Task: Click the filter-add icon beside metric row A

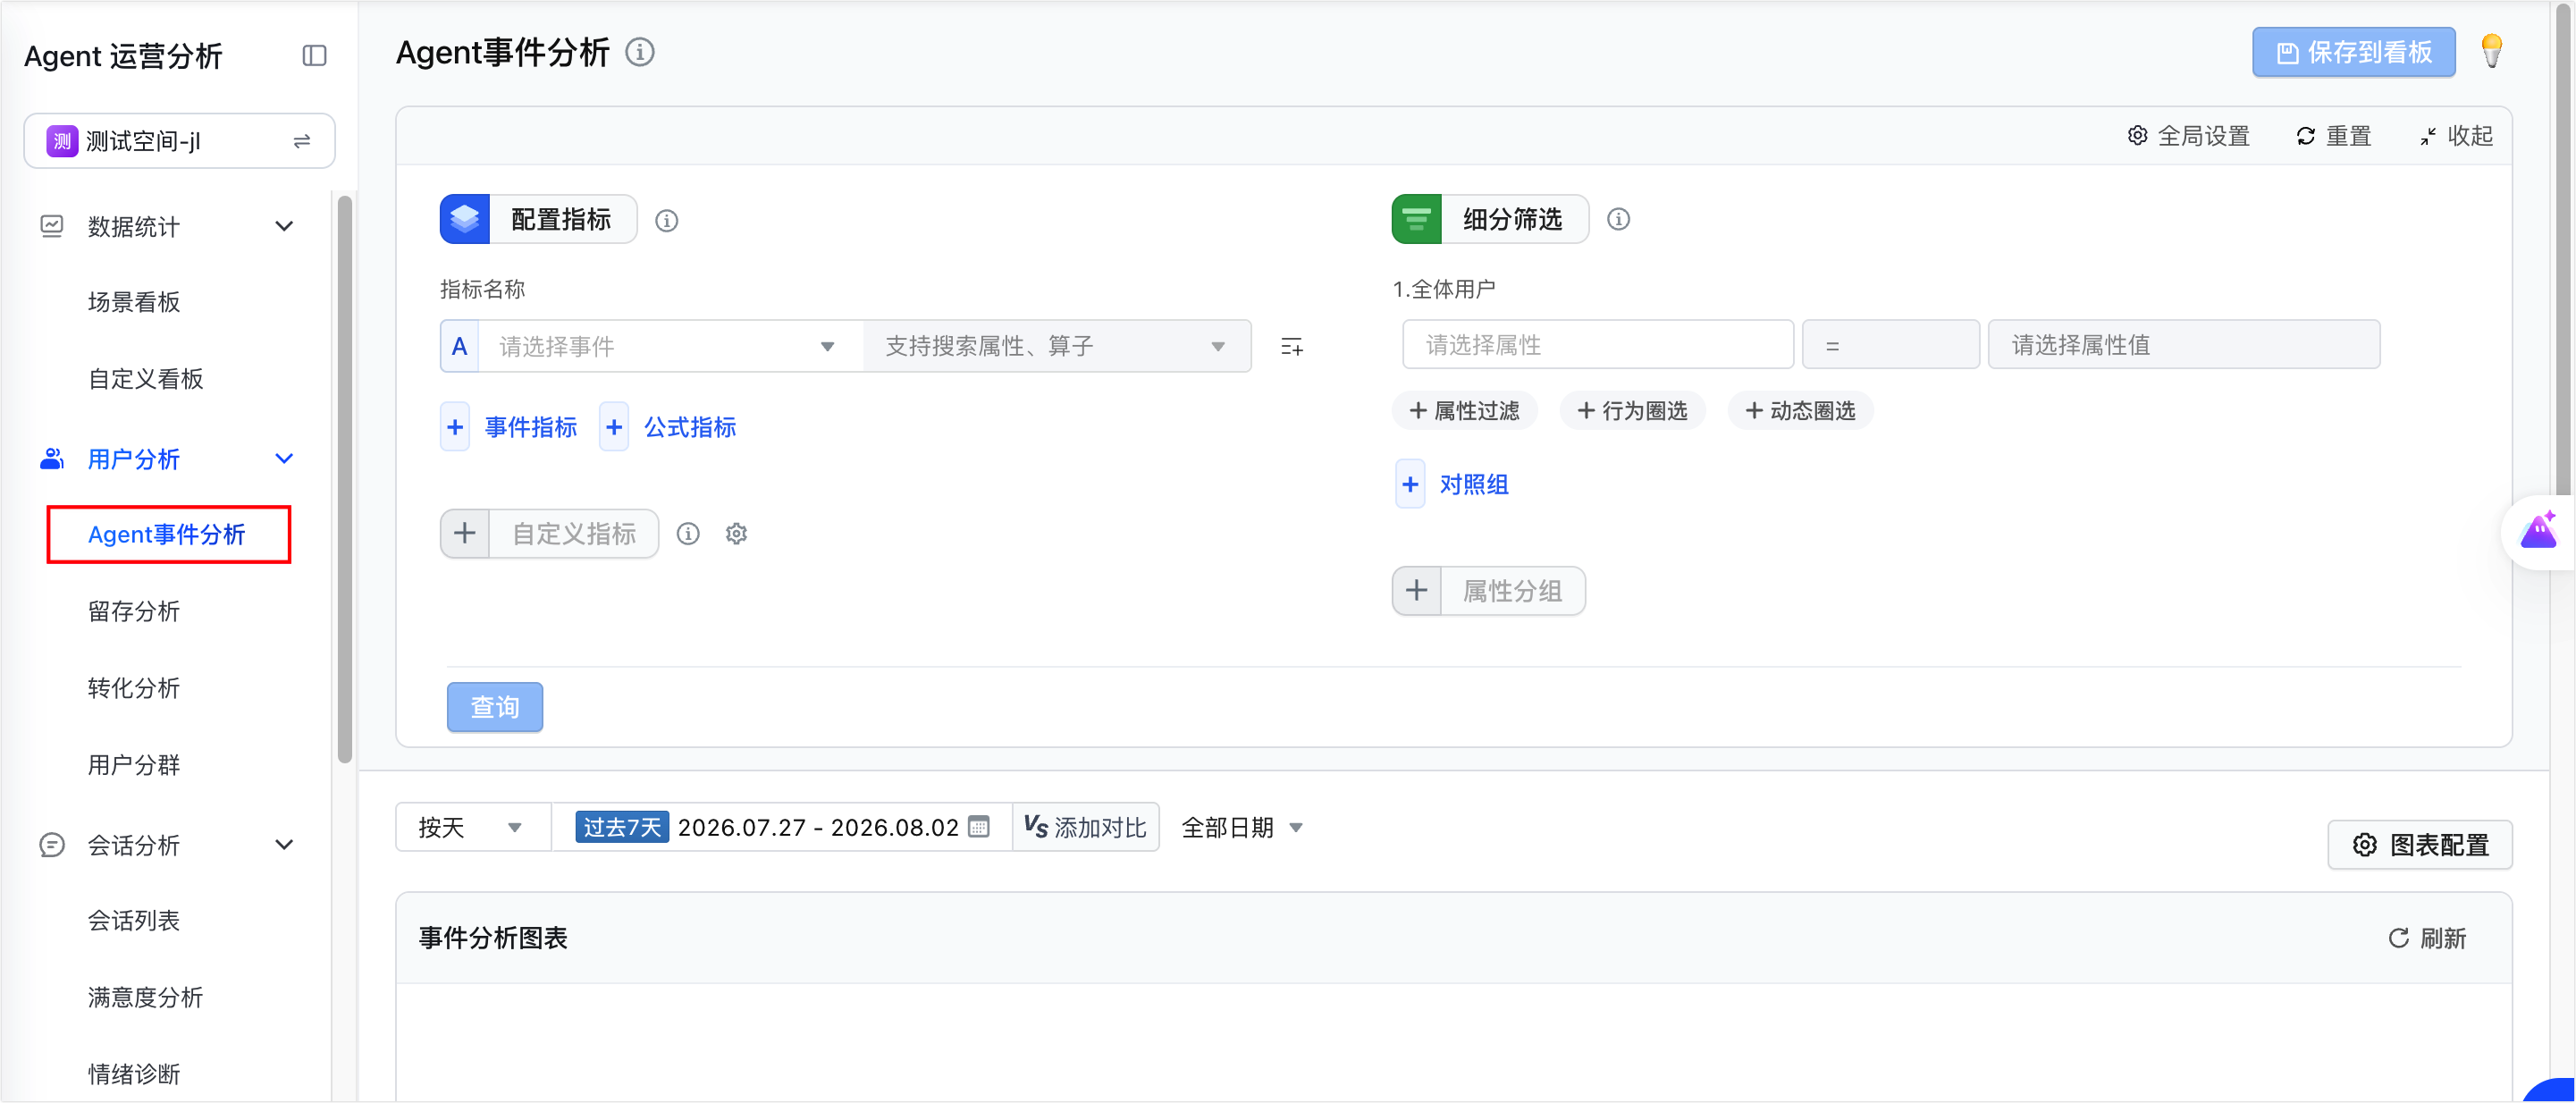Action: (x=1291, y=347)
